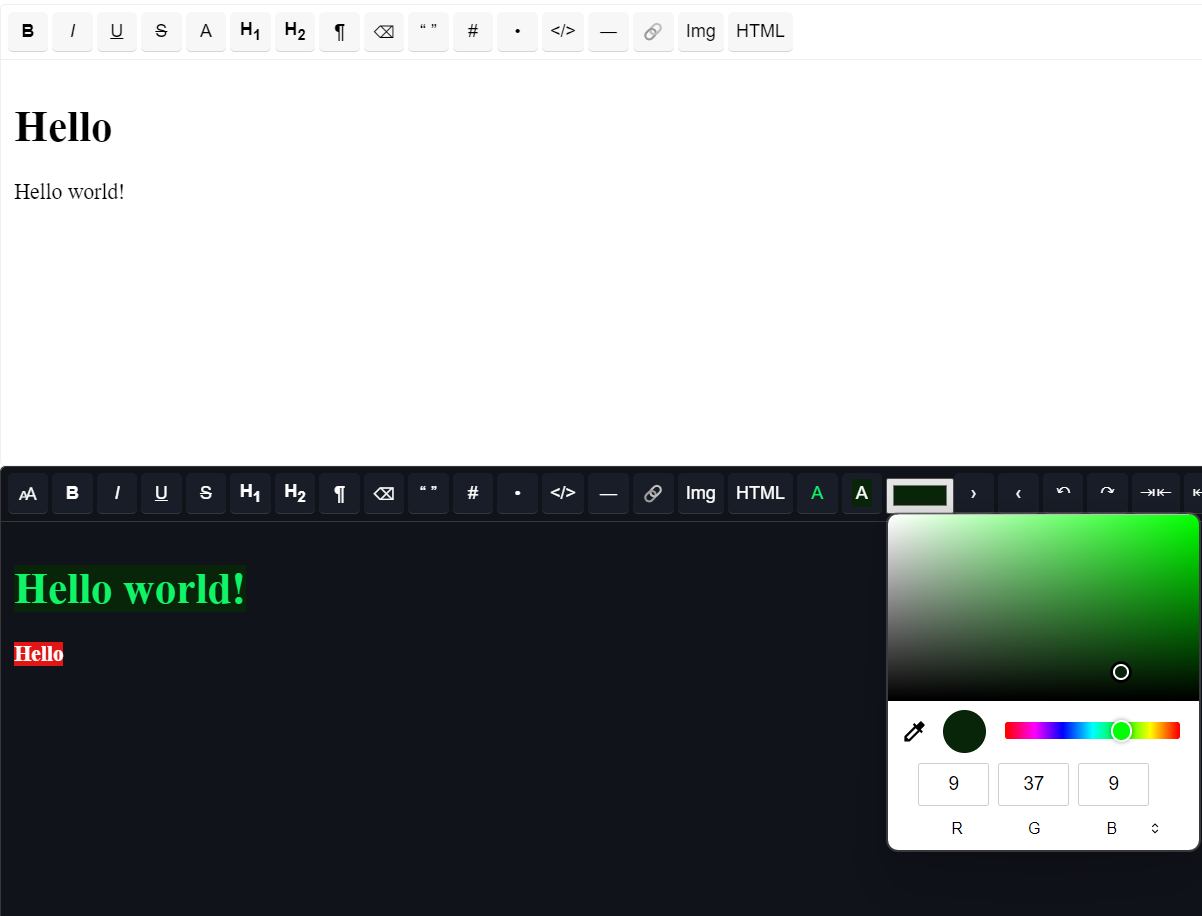Toggle Bold in the top light toolbar
The image size is (1202, 916).
click(28, 32)
